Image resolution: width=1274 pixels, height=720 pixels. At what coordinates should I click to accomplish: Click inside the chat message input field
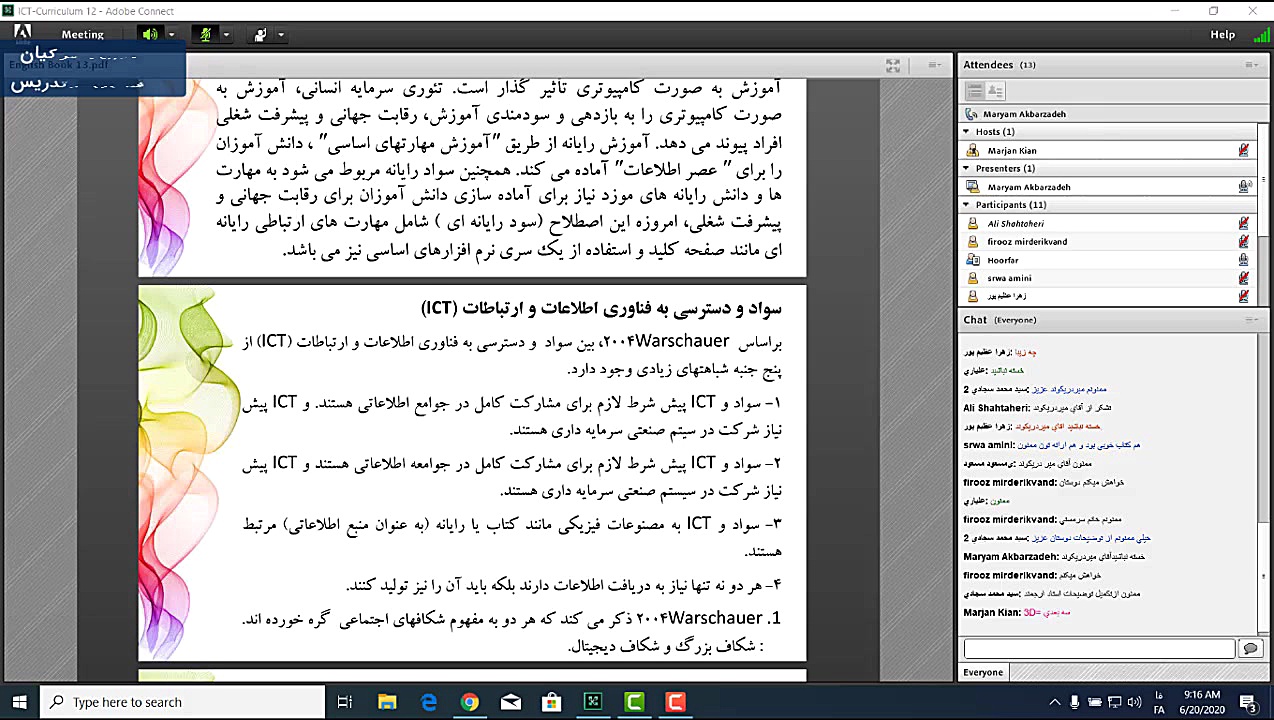click(x=1098, y=648)
